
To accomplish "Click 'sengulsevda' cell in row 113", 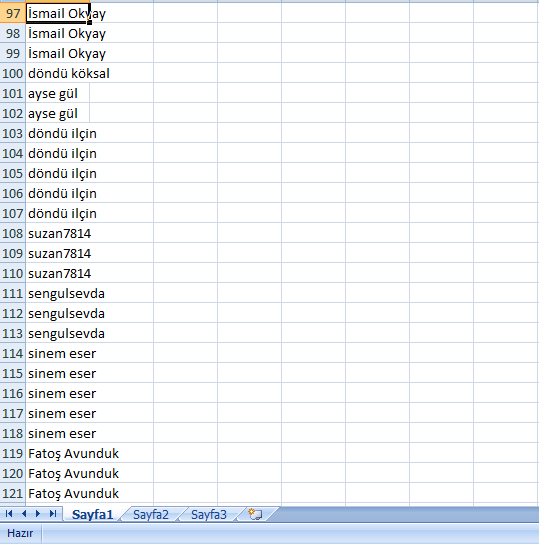I will (58, 333).
